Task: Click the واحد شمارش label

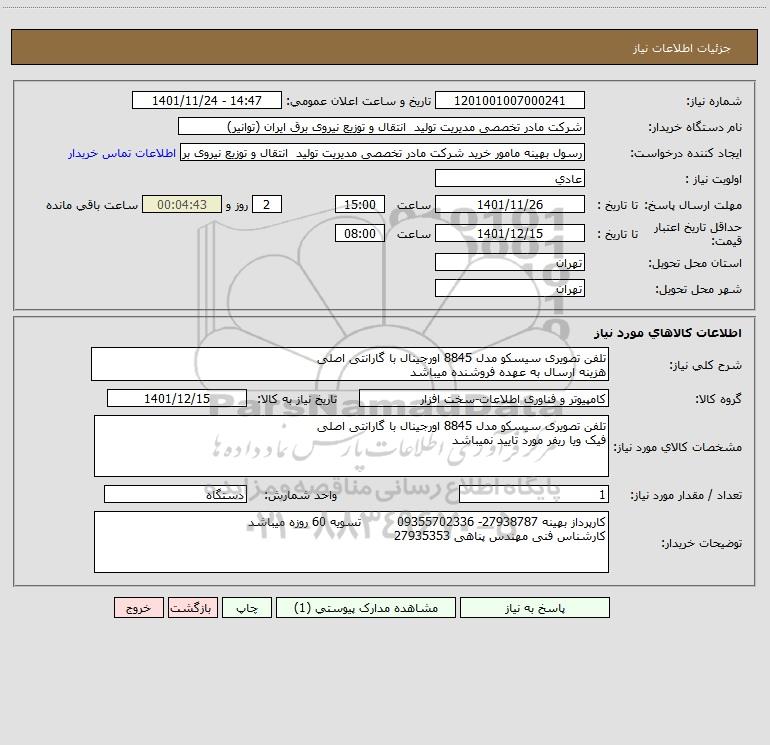Action: [x=301, y=495]
